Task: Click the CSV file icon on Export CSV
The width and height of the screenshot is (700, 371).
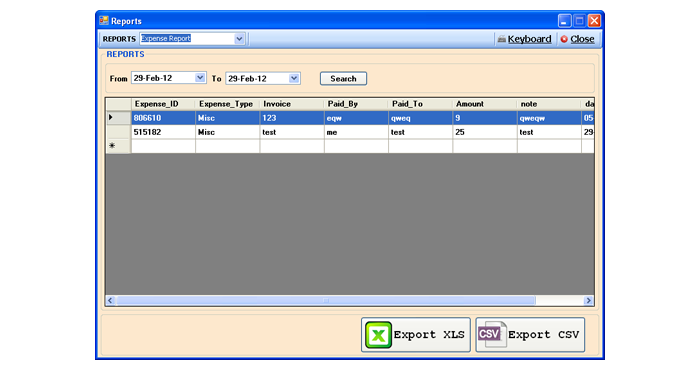Action: pyautogui.click(x=492, y=334)
